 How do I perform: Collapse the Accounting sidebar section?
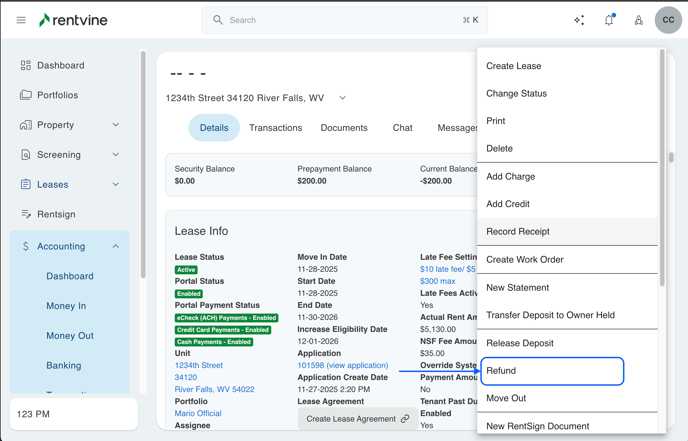point(116,246)
